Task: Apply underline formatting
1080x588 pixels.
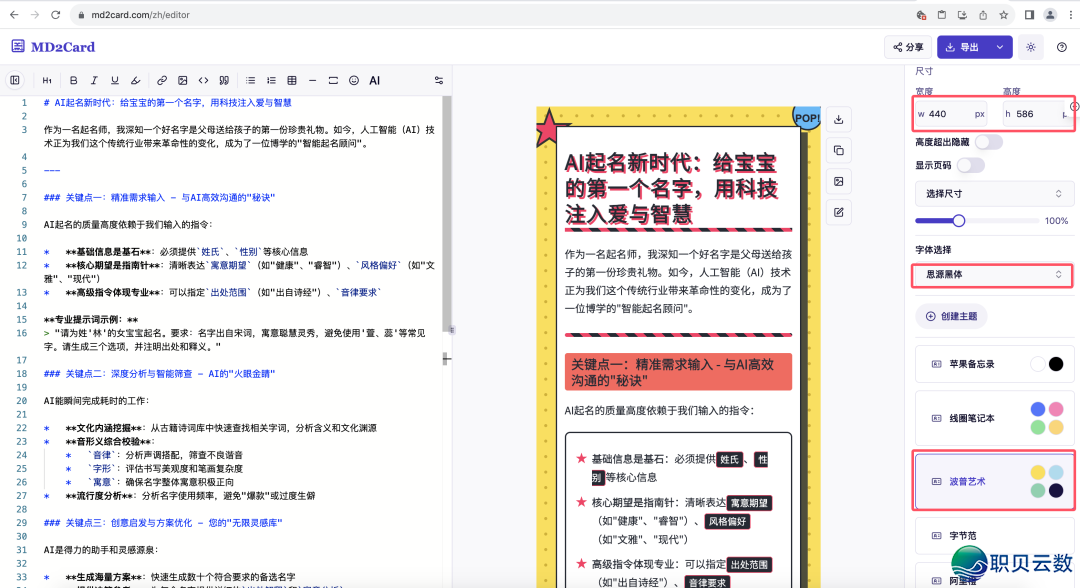Action: pos(114,81)
